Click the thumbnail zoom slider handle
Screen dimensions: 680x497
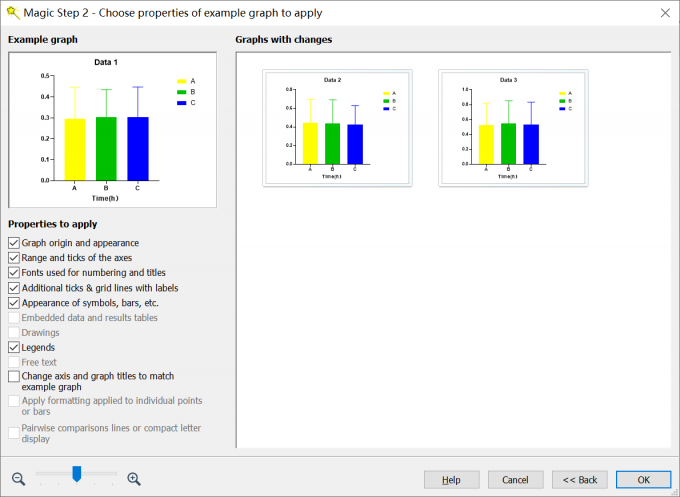[77, 474]
